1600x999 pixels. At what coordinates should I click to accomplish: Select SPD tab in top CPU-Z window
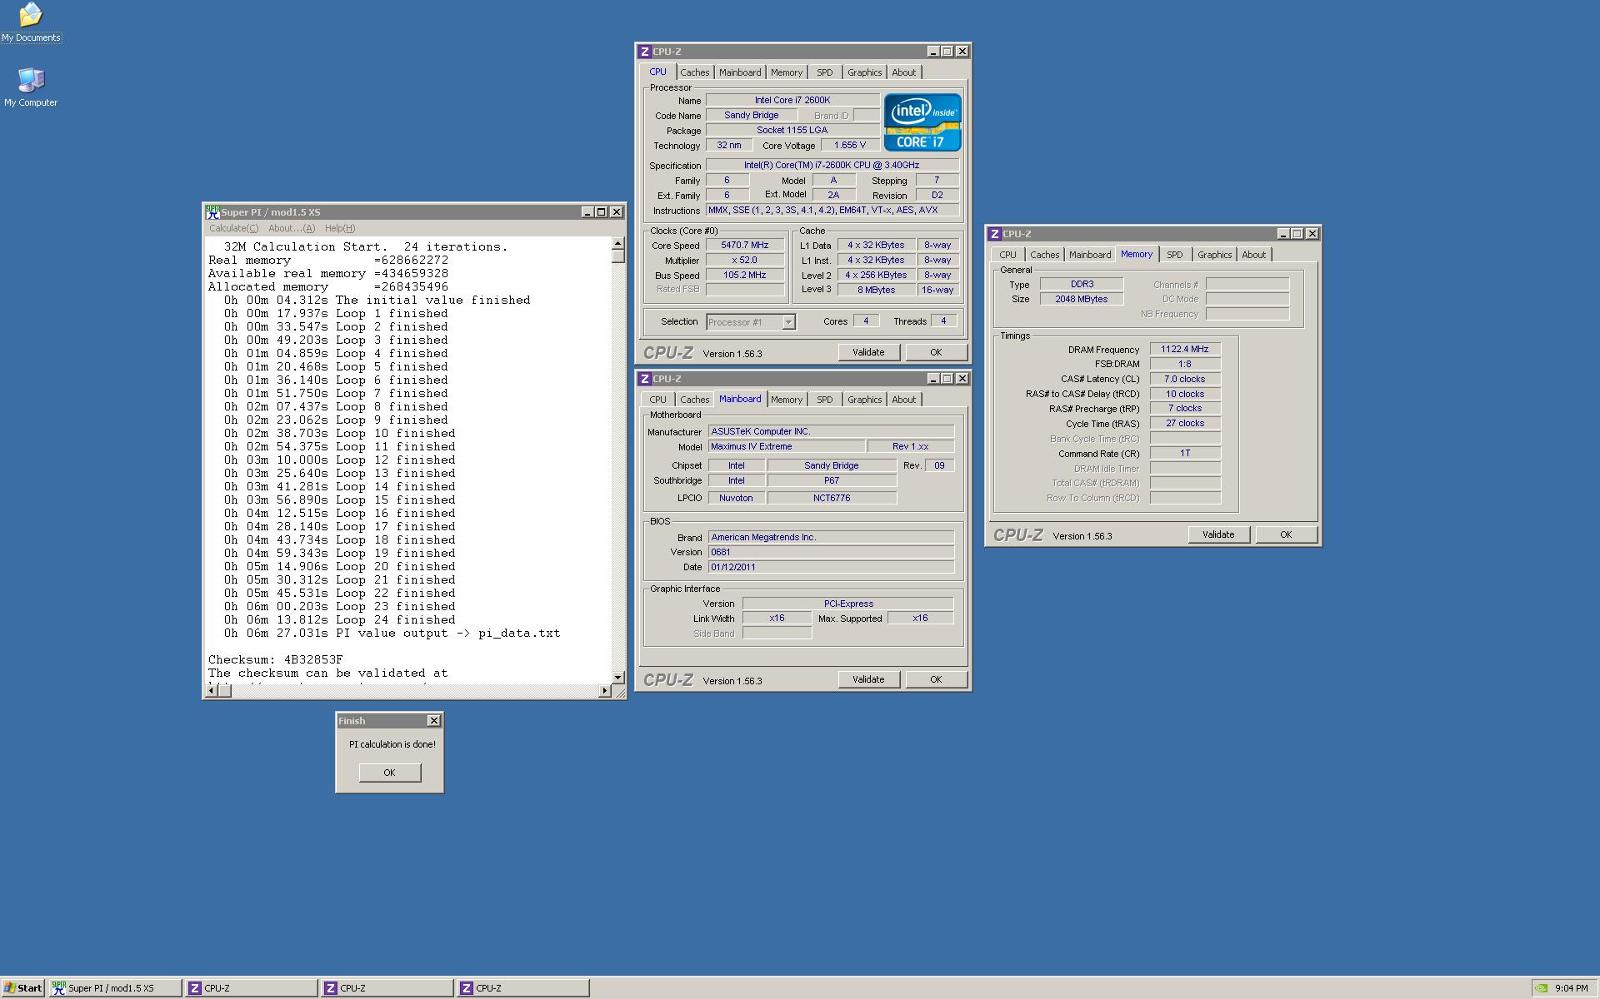coord(825,72)
